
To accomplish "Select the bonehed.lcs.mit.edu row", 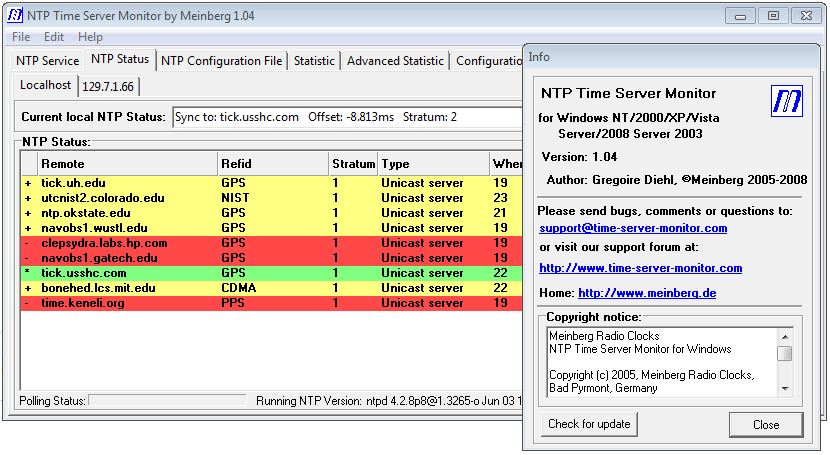I will 272,288.
